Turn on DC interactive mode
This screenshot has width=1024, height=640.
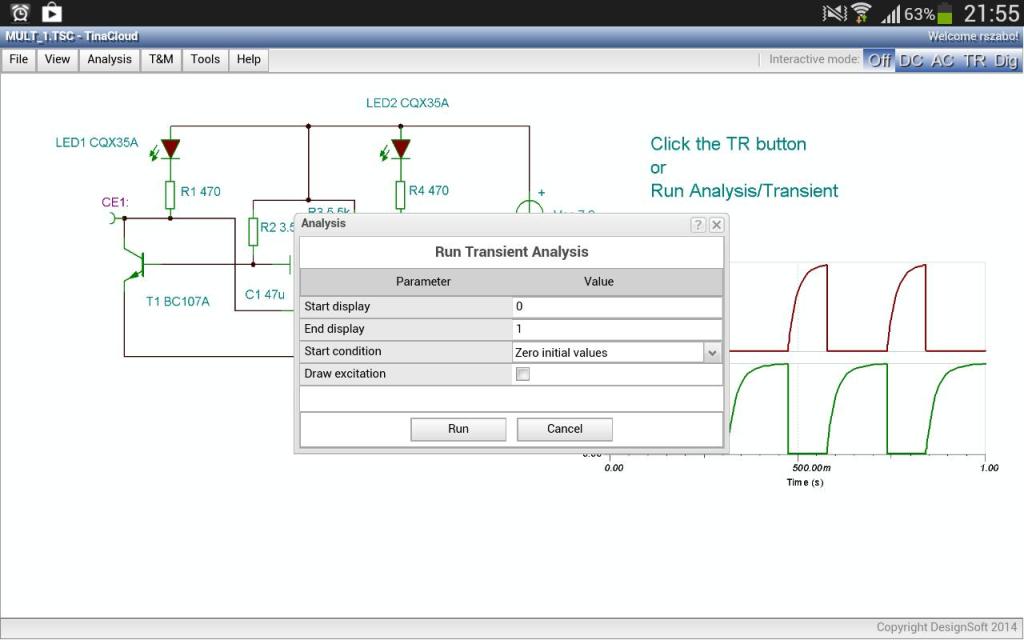[x=910, y=60]
